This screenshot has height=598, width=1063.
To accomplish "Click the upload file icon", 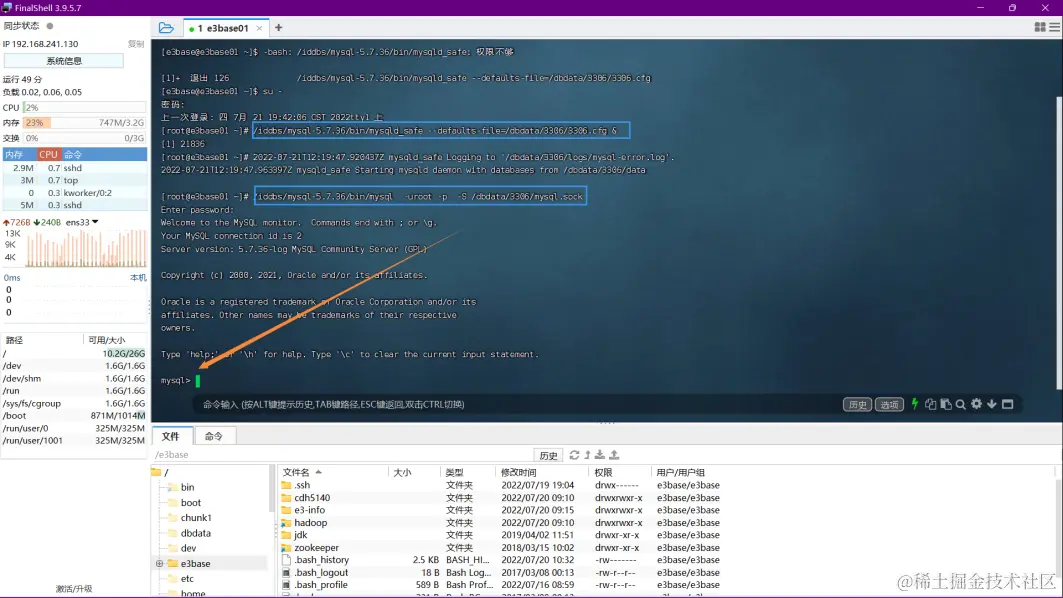I will click(x=614, y=455).
